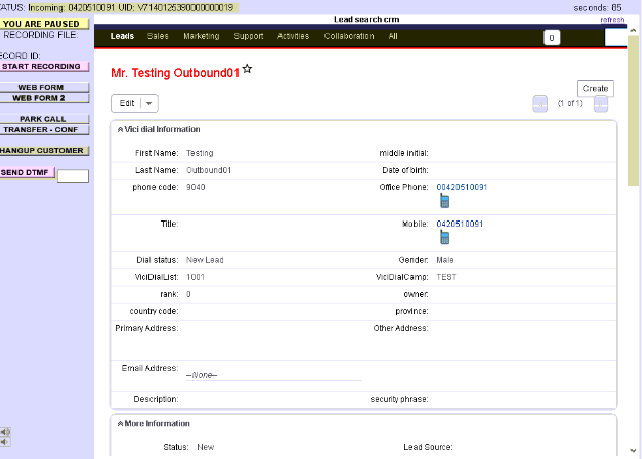This screenshot has width=642, height=459.
Task: Open the All menu tab
Action: pos(393,36)
